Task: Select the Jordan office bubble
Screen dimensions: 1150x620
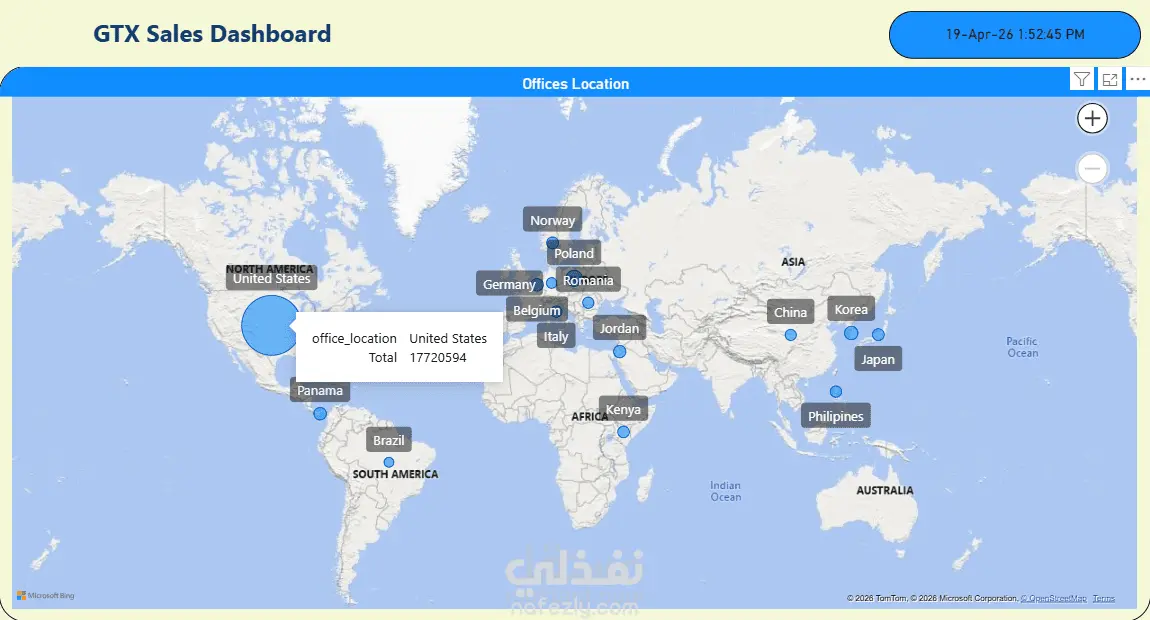Action: click(x=620, y=351)
